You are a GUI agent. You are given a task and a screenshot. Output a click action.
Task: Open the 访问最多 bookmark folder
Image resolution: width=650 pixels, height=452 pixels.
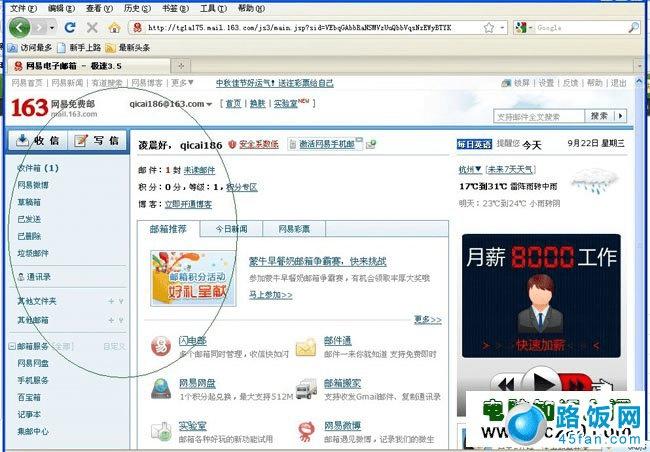click(x=30, y=48)
